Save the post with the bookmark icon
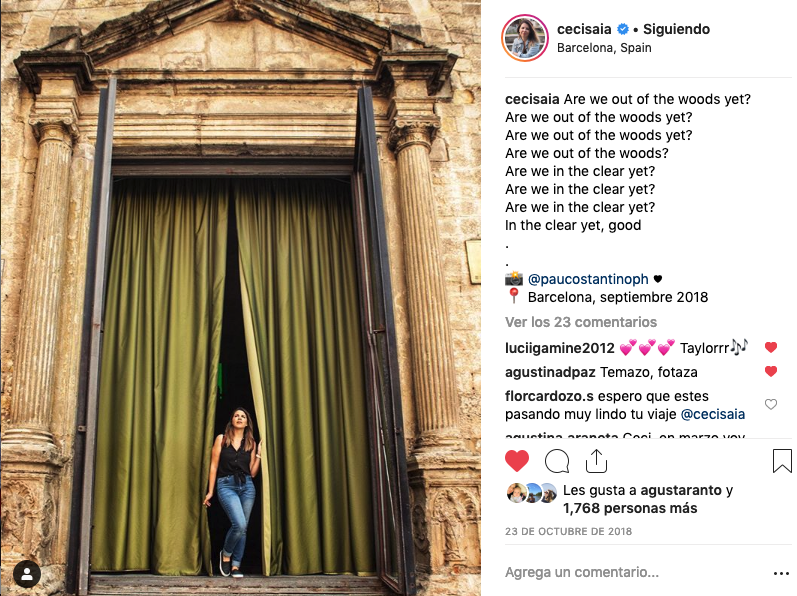The width and height of the screenshot is (797, 596). (782, 461)
